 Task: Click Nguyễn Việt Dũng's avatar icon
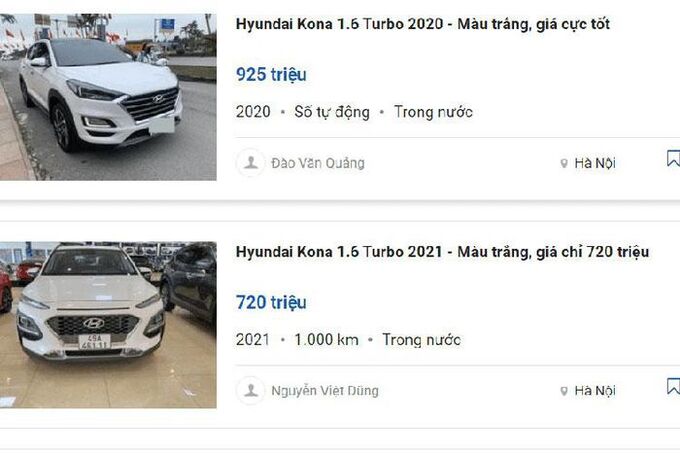pyautogui.click(x=251, y=391)
